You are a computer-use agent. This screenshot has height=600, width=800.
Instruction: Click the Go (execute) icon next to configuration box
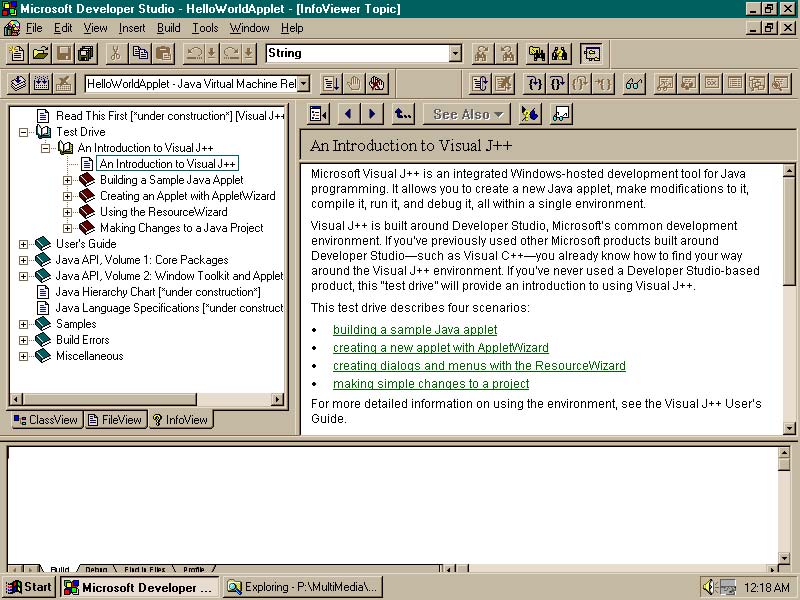click(x=331, y=83)
